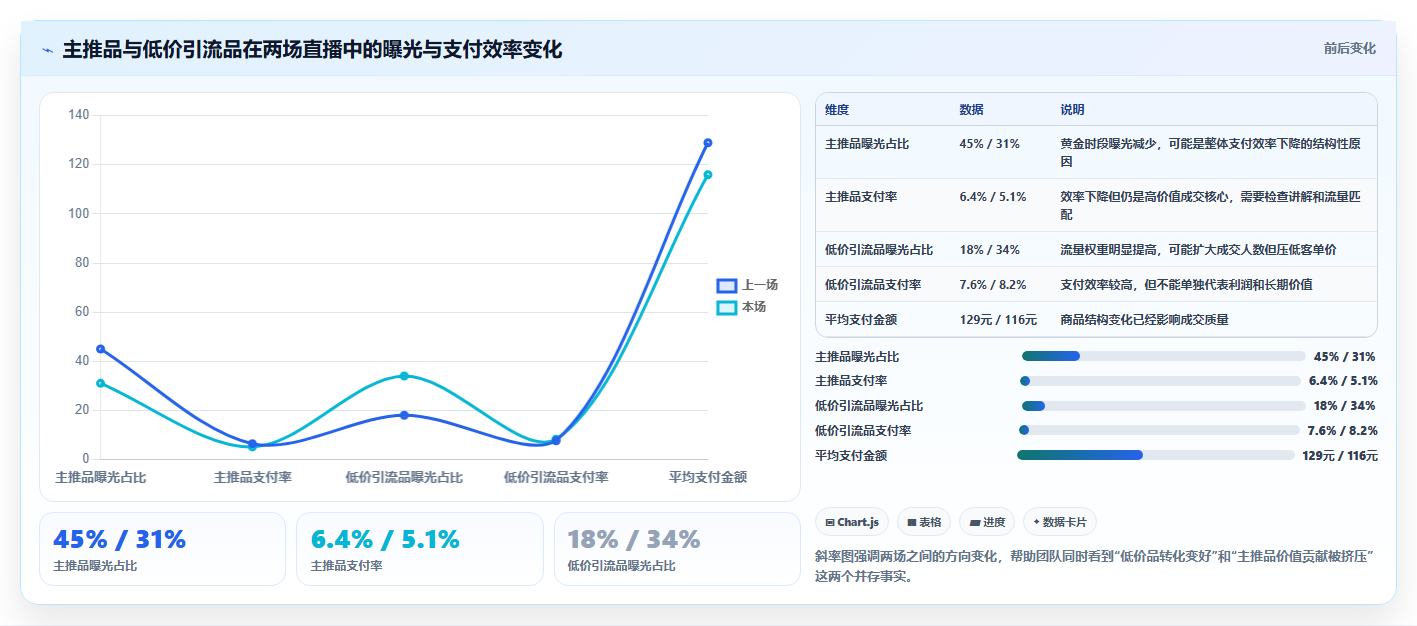1417x626 pixels.
Task: Click the 表格 chip
Action: (x=924, y=522)
